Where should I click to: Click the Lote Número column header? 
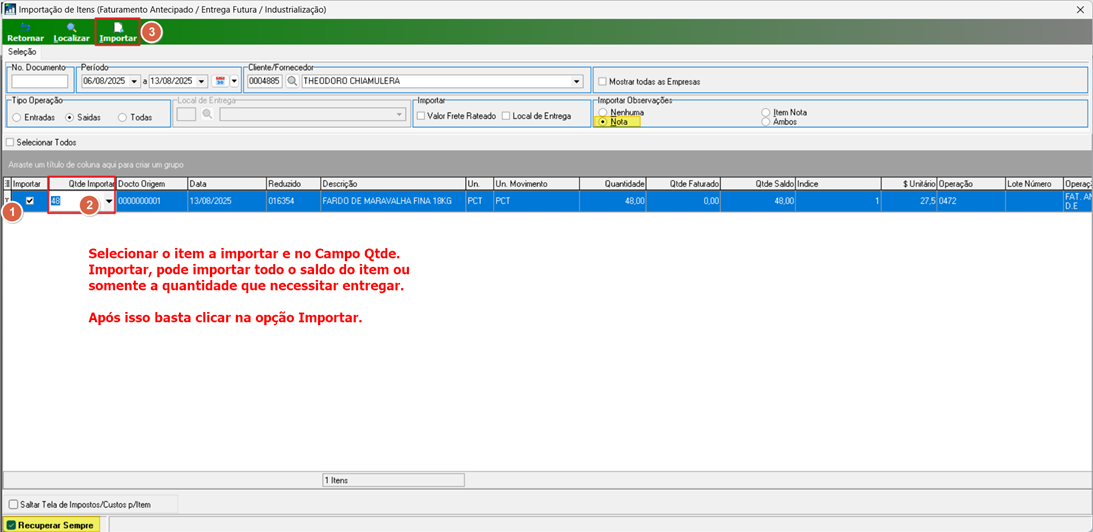point(1034,183)
